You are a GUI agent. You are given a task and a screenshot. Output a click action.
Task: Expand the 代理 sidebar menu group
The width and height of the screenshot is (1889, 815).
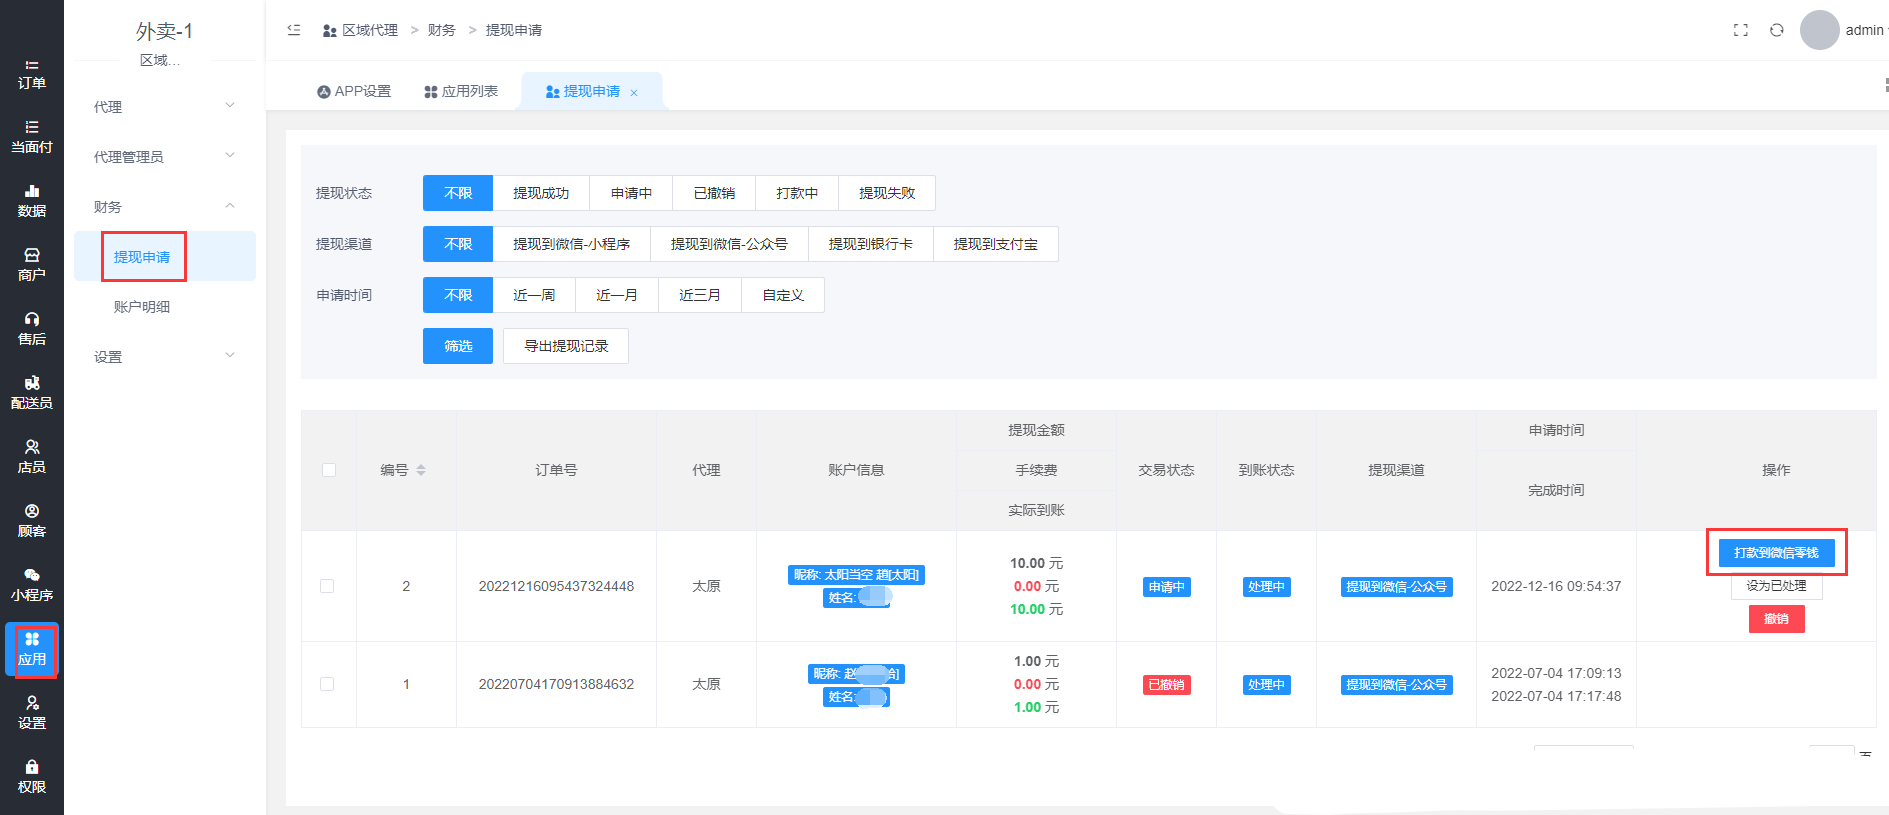coord(164,106)
